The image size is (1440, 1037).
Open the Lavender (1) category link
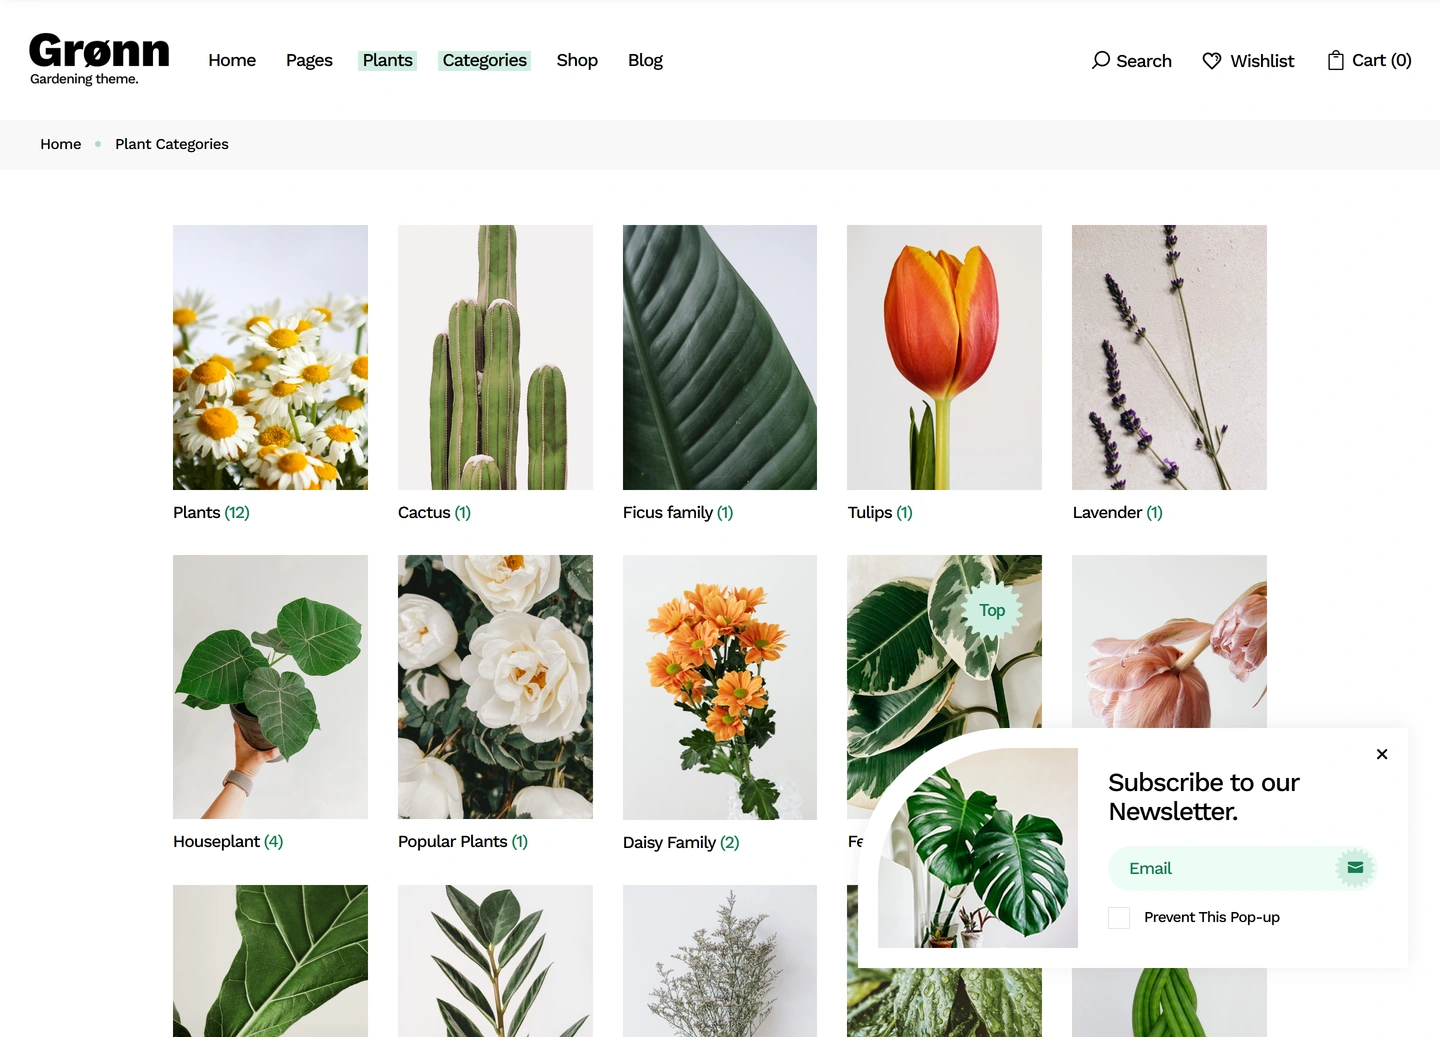click(x=1117, y=513)
